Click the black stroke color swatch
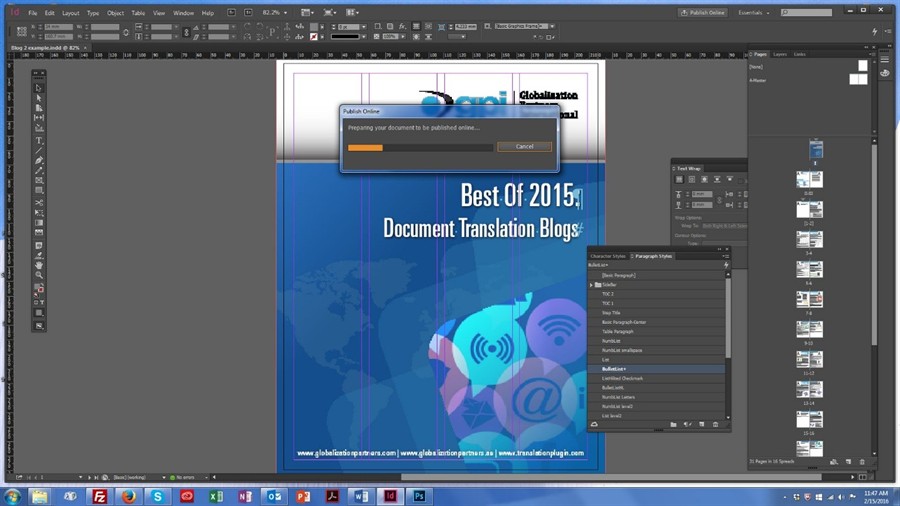Viewport: 900px width, 506px height. coord(345,37)
